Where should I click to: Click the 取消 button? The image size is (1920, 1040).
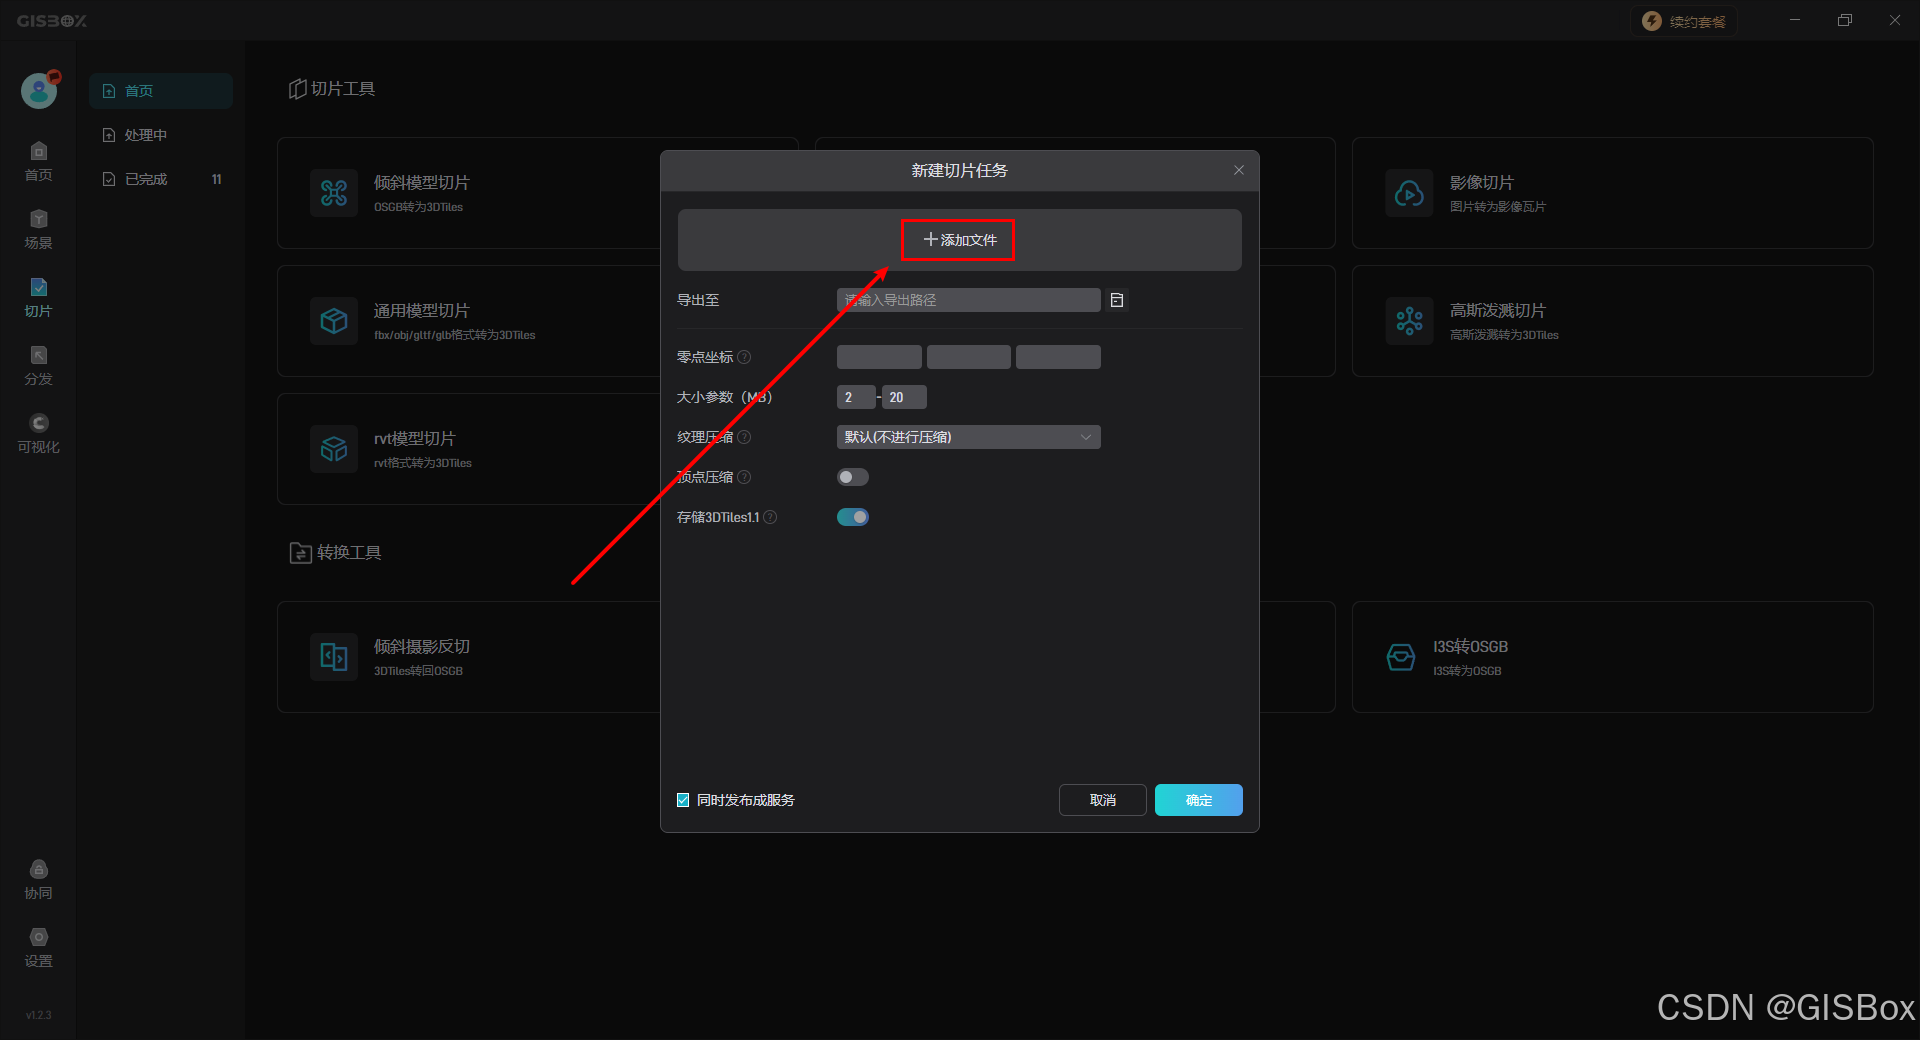pyautogui.click(x=1103, y=800)
